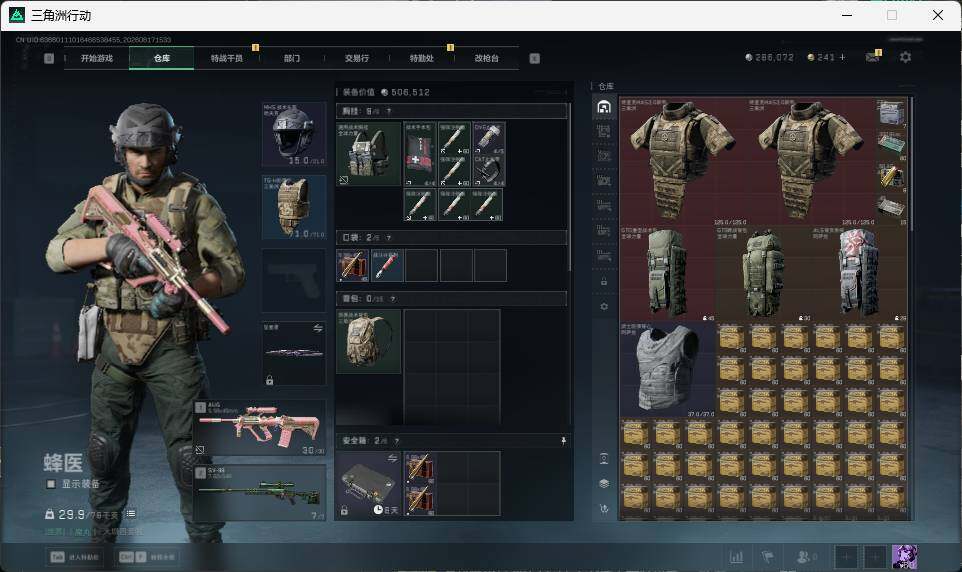962x572 pixels.
Task: Open the player avatar profile
Action: [904, 557]
